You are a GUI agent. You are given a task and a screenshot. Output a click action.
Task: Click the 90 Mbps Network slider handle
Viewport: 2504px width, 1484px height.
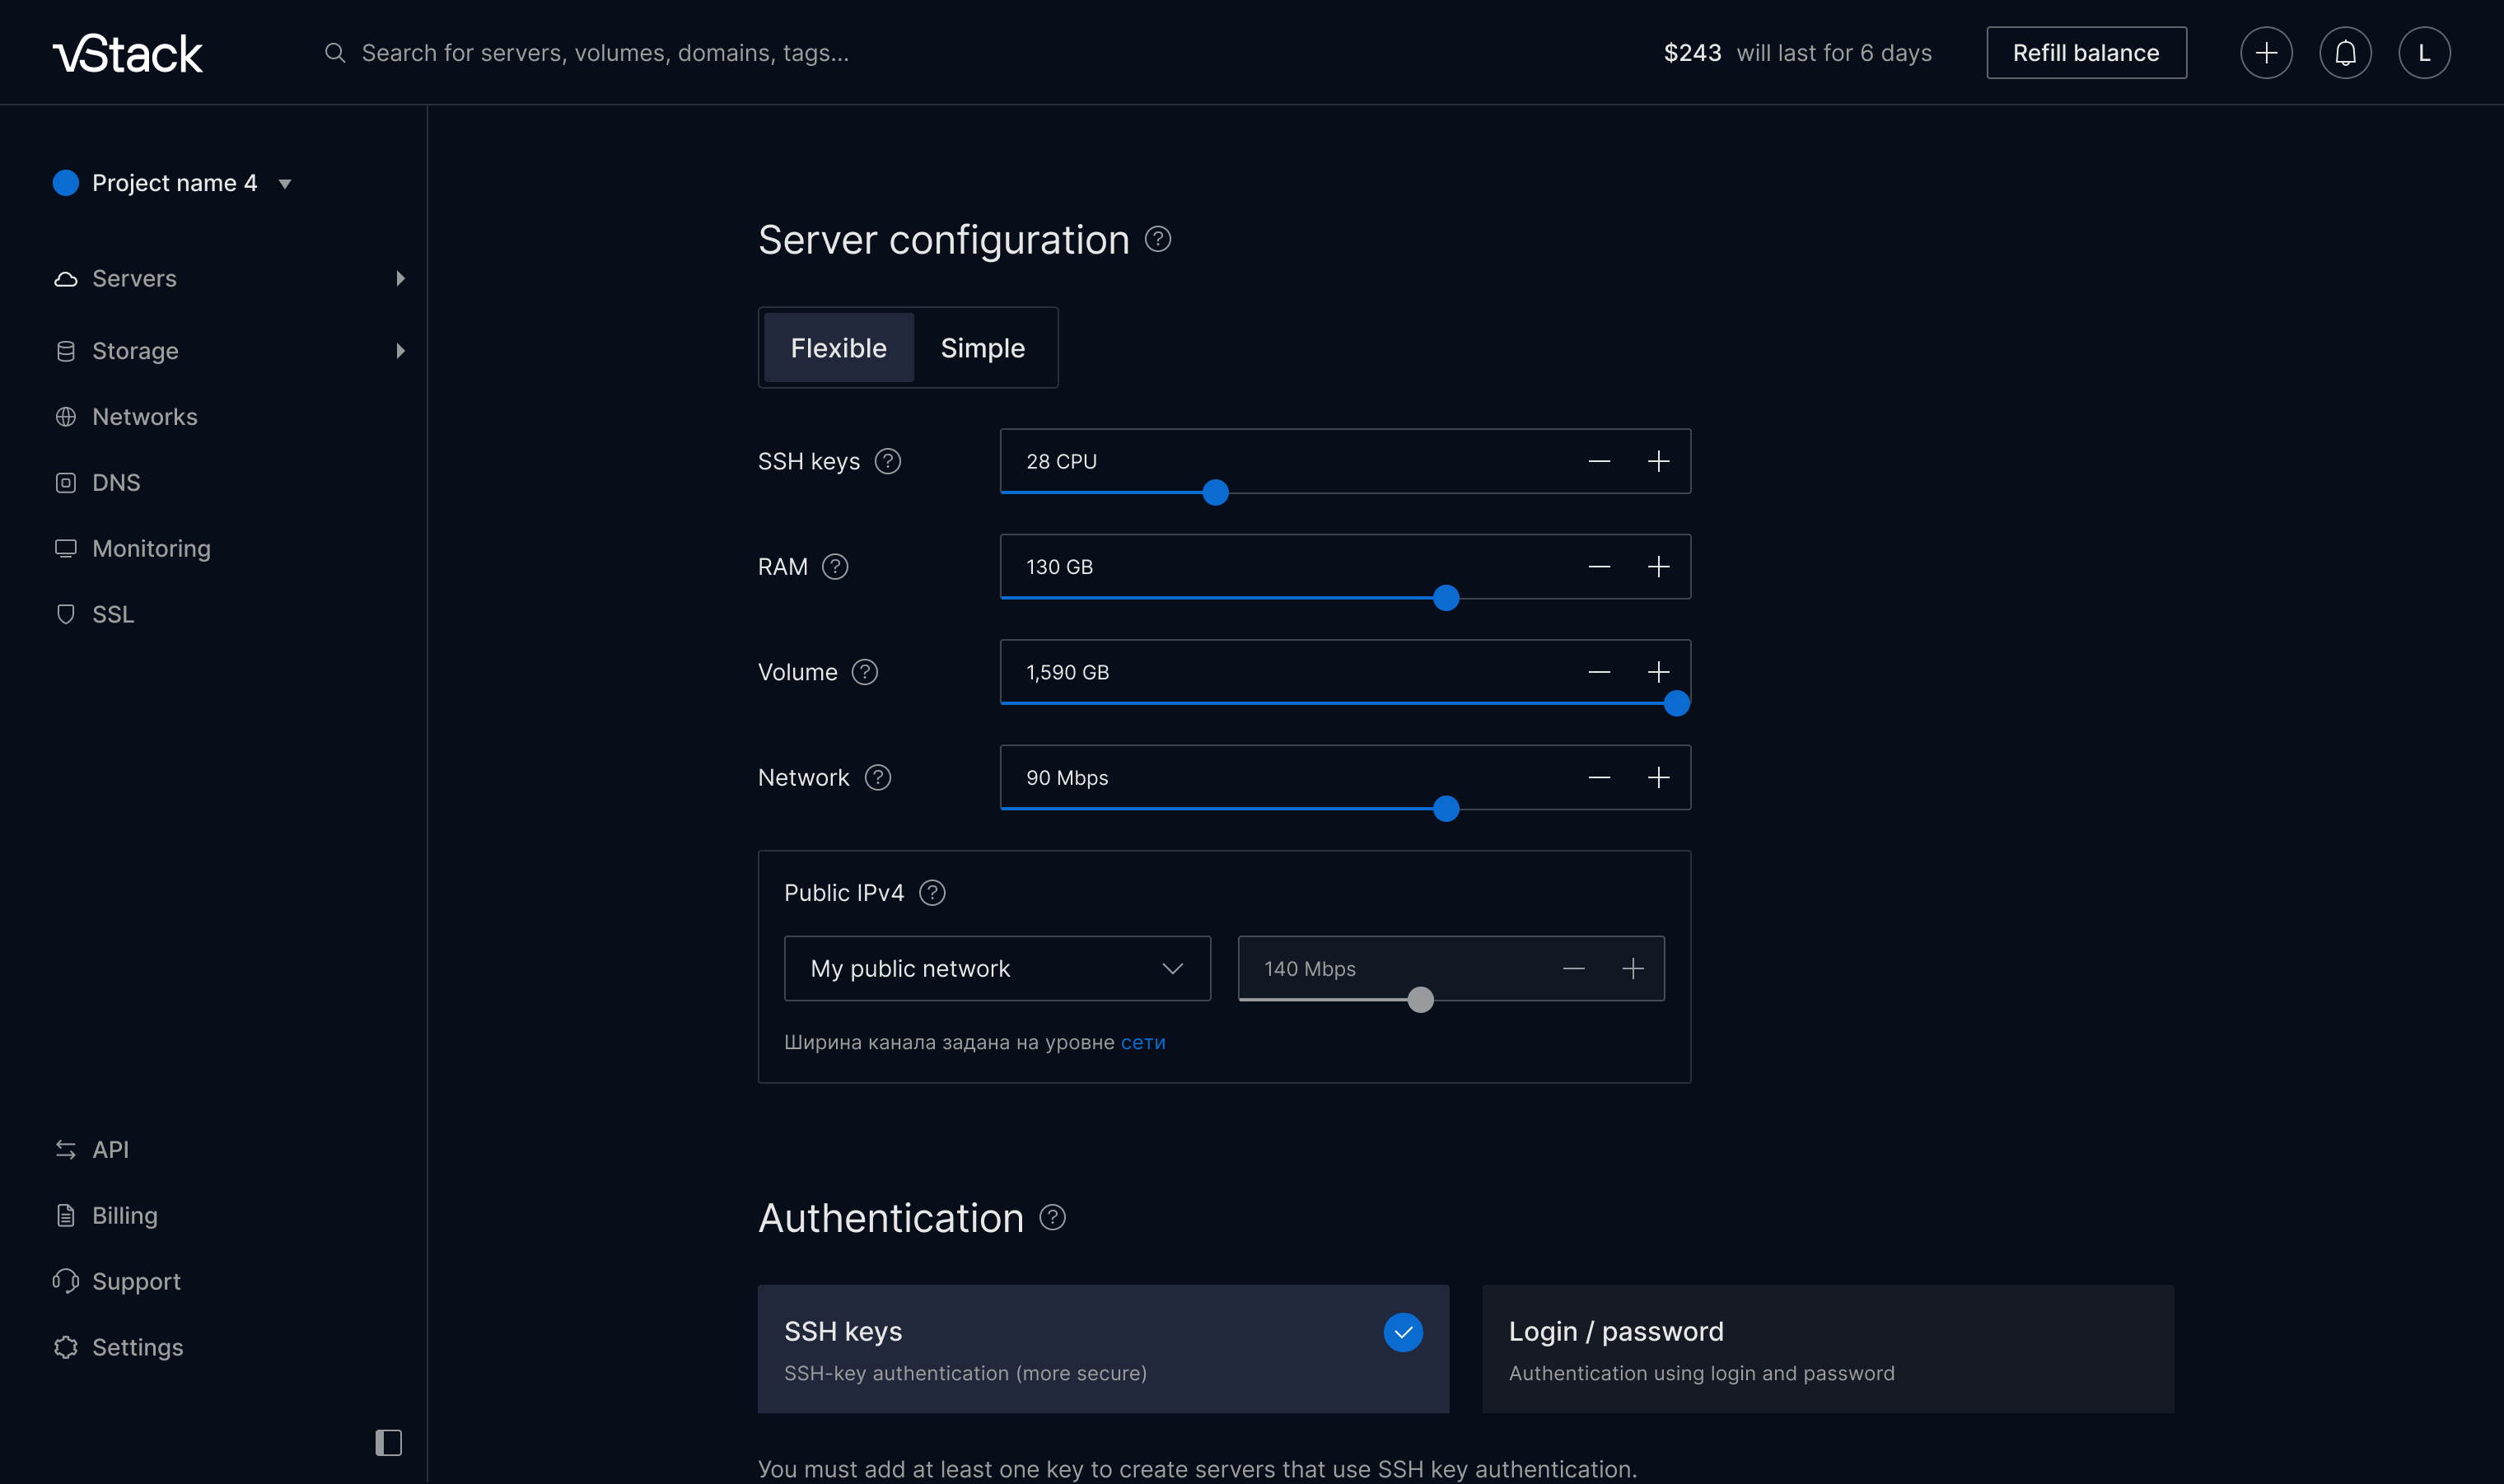(1446, 809)
